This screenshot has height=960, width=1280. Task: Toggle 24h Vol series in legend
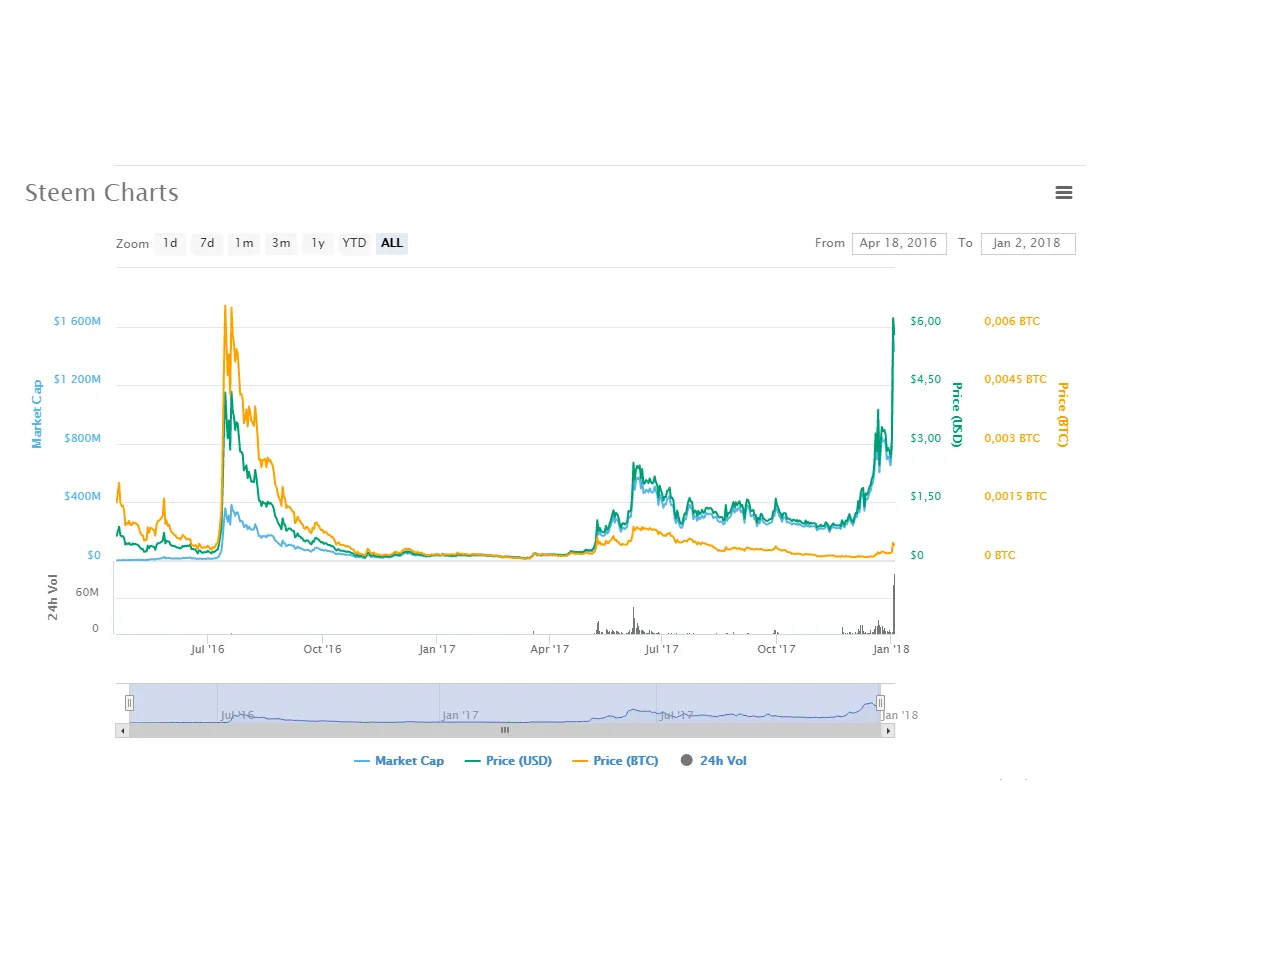pyautogui.click(x=714, y=761)
